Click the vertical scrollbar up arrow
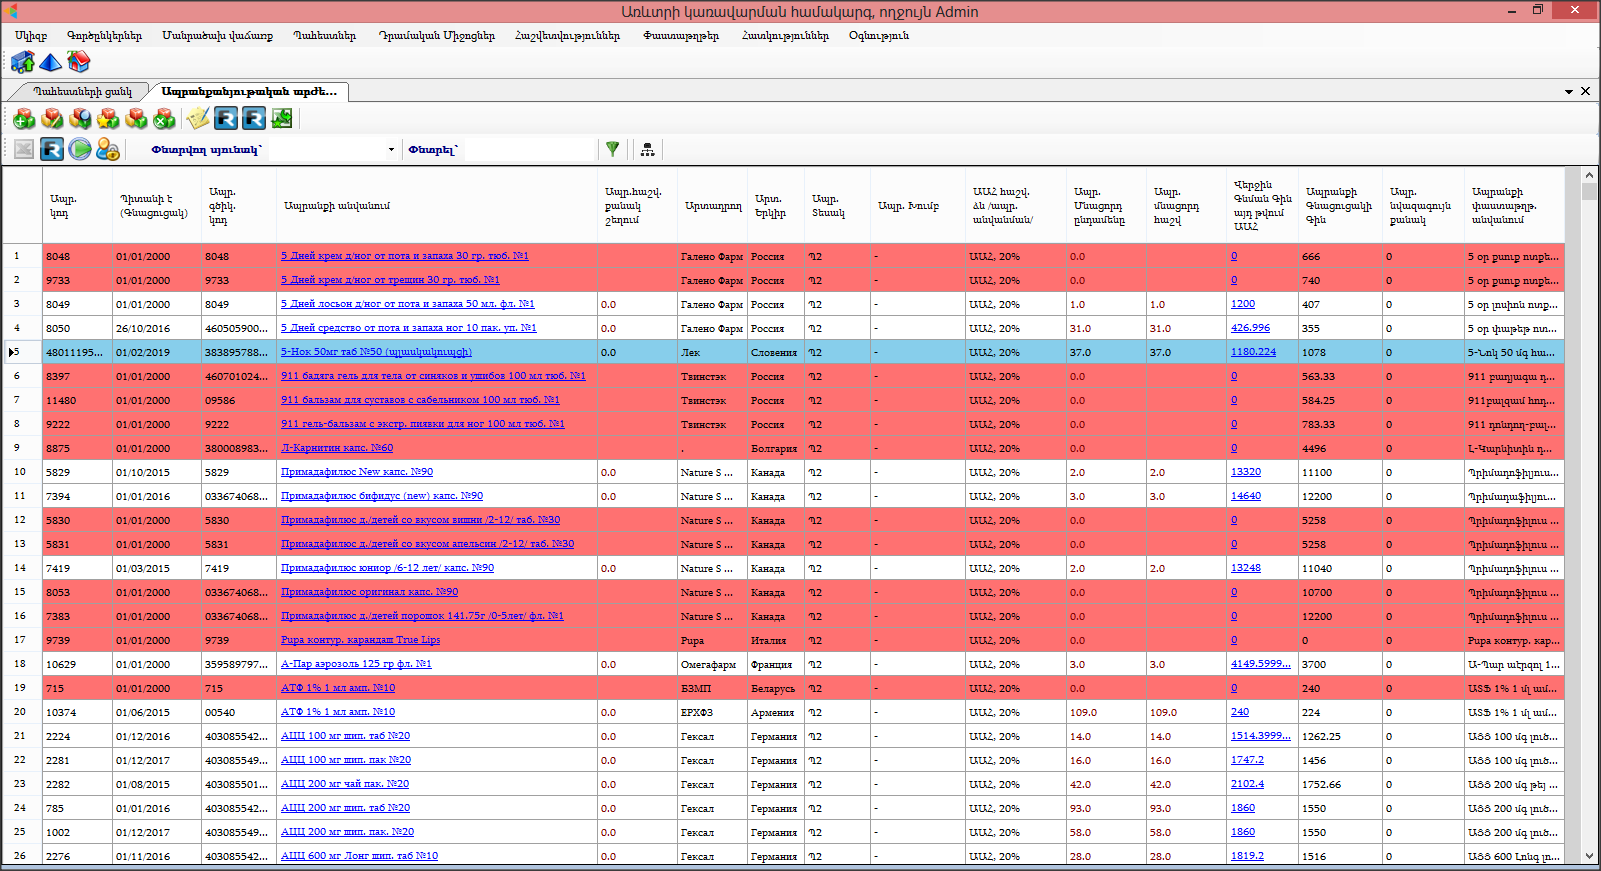 click(x=1590, y=175)
